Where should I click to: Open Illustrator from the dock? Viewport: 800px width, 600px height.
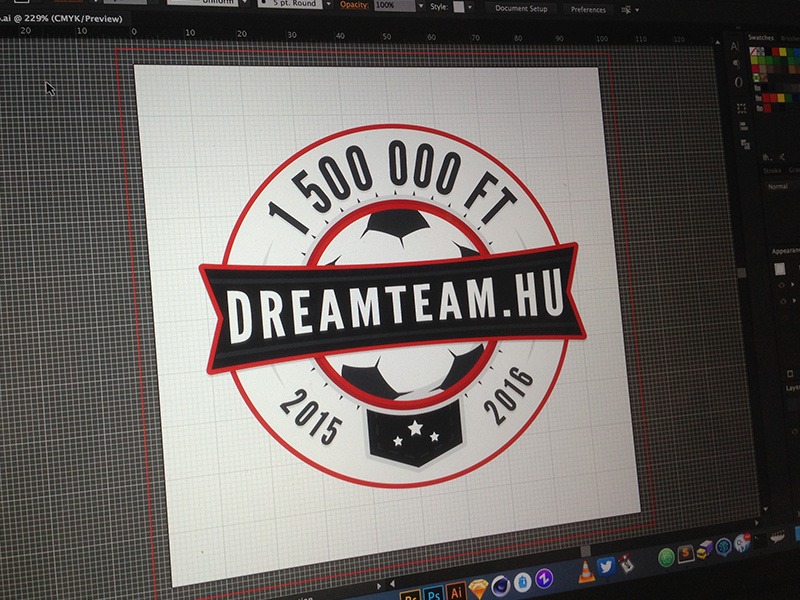coord(456,591)
